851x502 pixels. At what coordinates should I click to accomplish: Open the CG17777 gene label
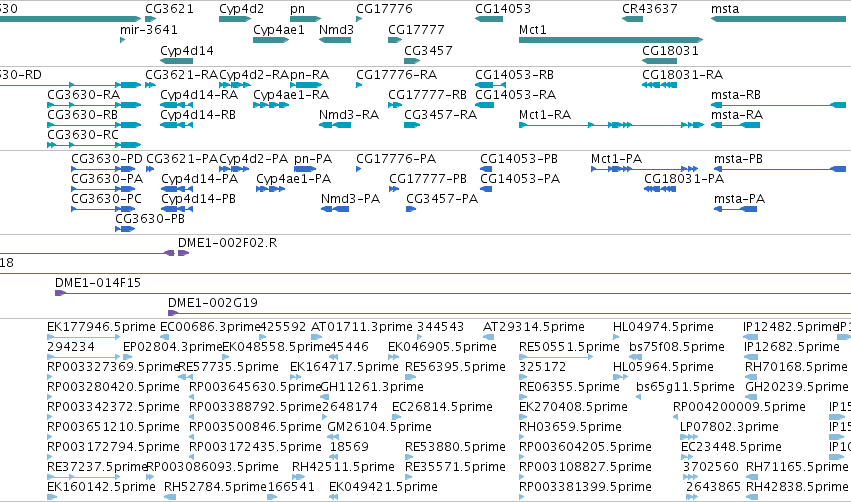pyautogui.click(x=416, y=29)
